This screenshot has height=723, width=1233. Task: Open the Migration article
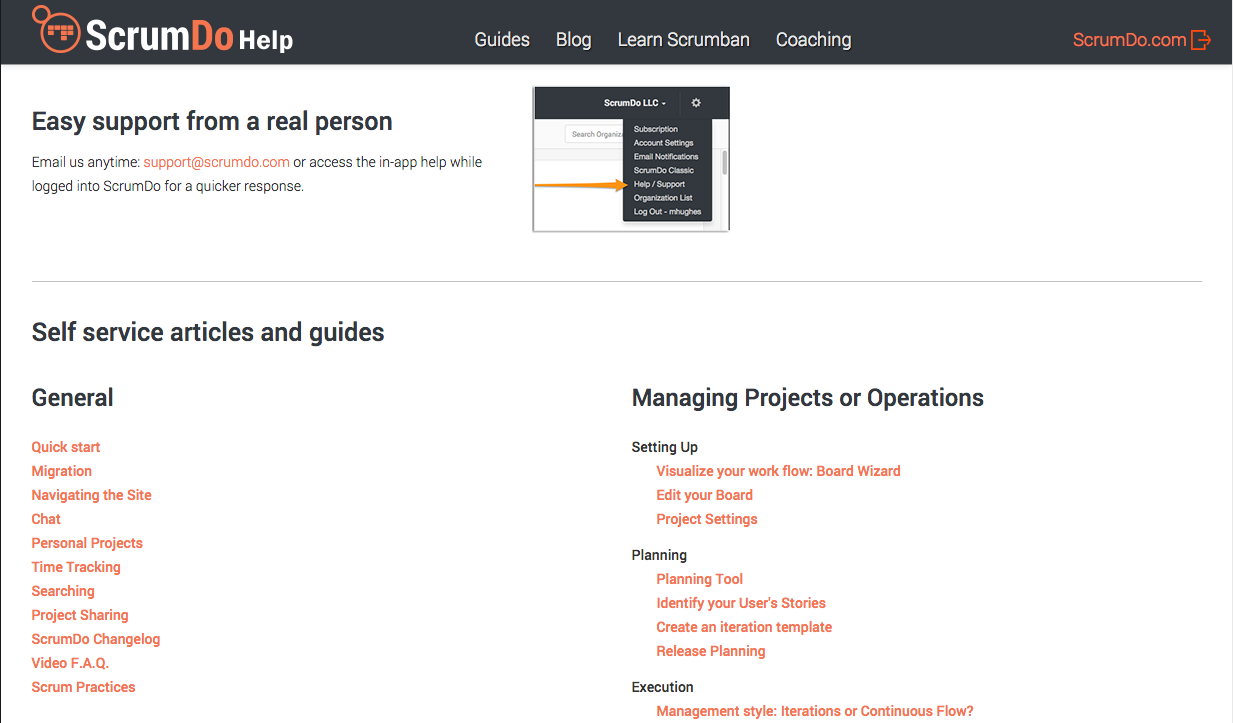point(62,471)
